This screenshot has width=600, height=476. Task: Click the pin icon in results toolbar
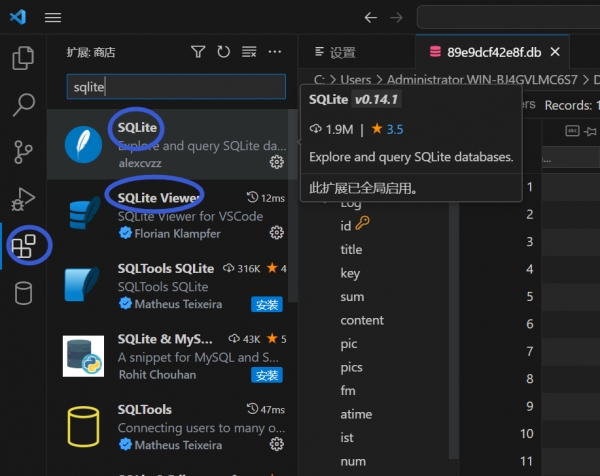(x=590, y=132)
